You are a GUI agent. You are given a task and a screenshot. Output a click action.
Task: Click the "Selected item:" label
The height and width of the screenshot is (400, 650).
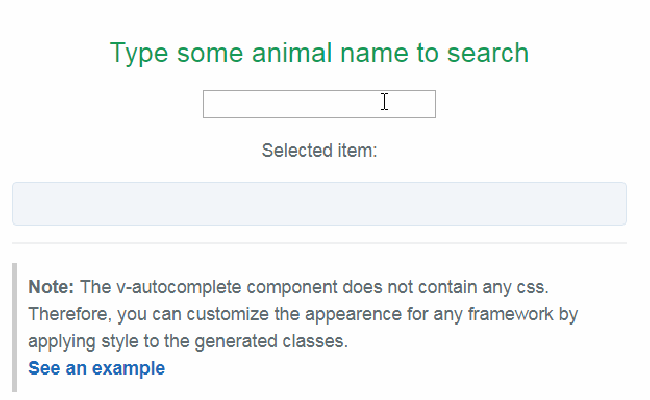pos(319,151)
